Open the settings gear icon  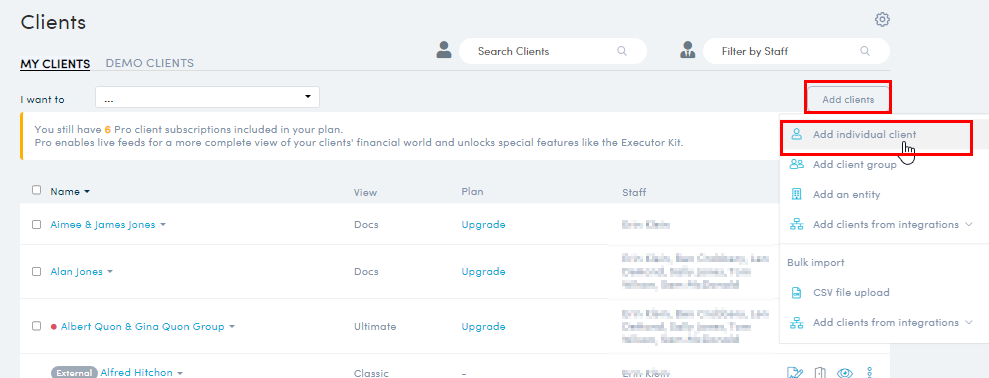[x=882, y=20]
